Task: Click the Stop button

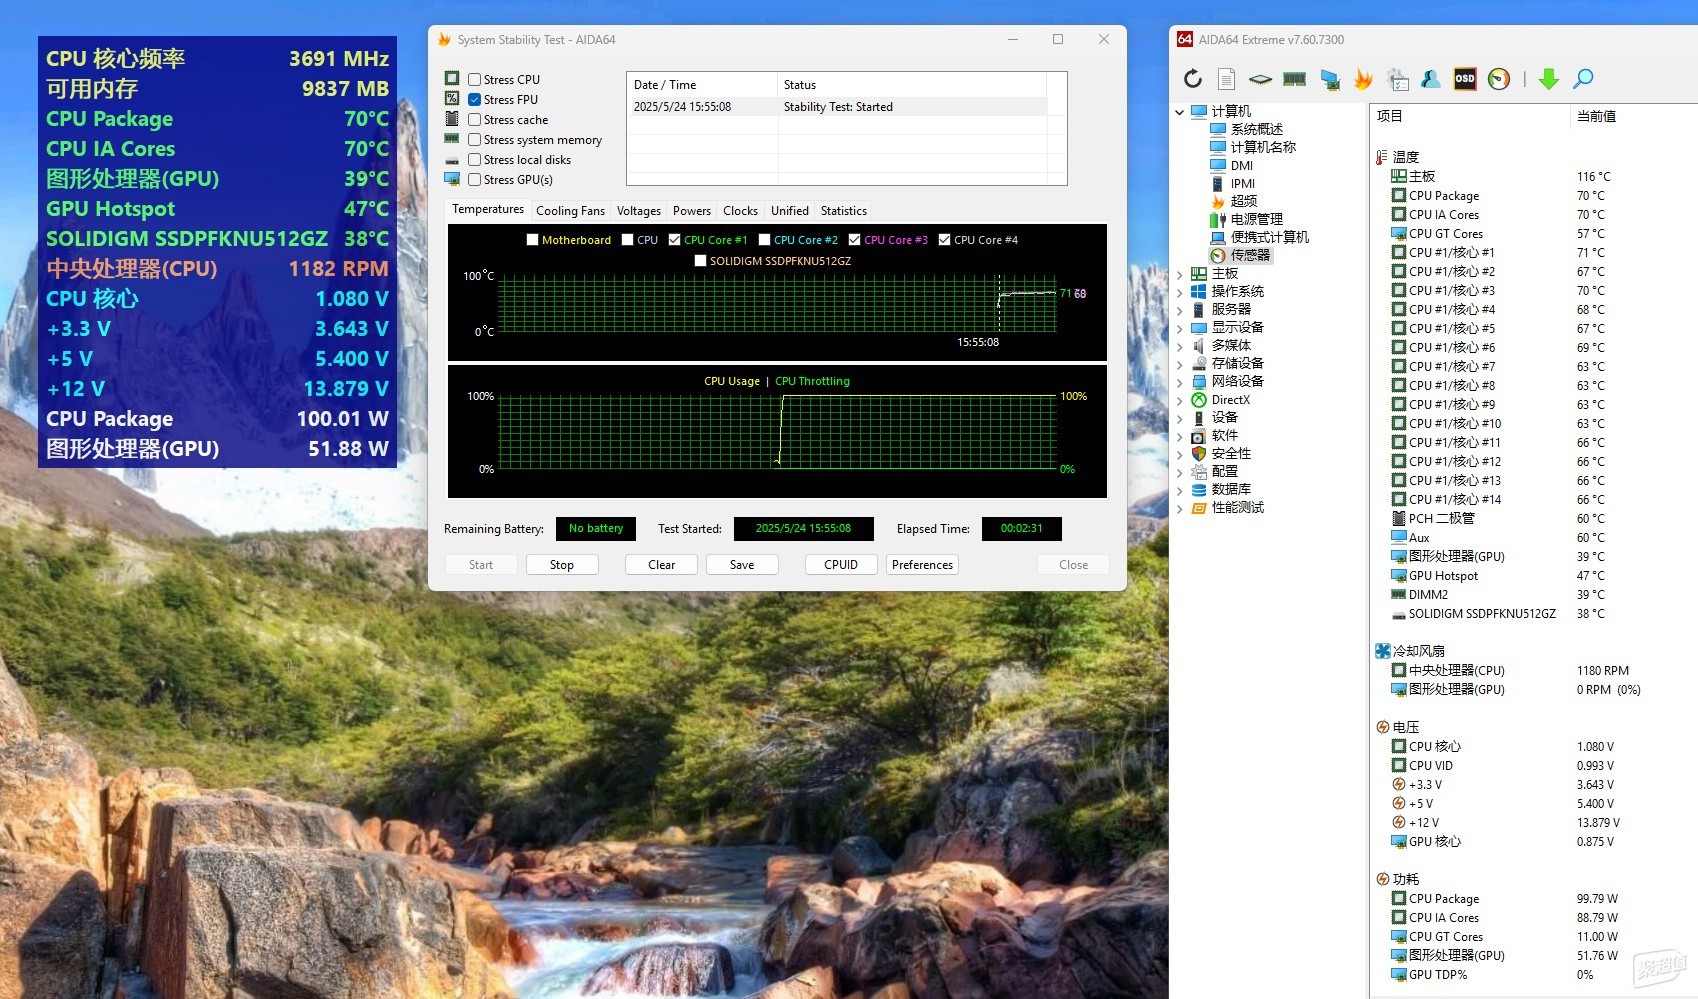Action: coord(562,565)
